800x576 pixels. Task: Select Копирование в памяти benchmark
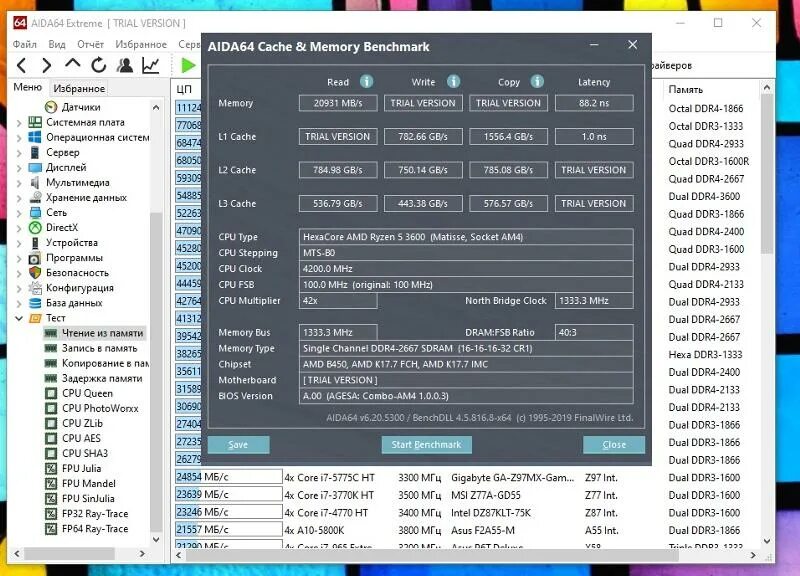coord(105,363)
